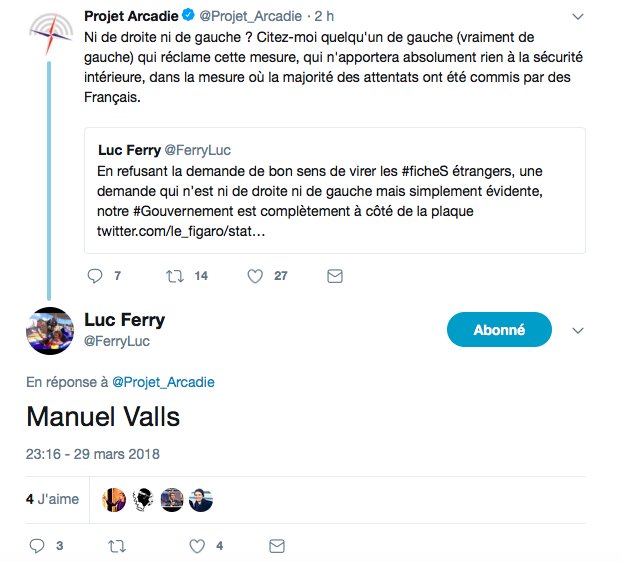Open Luc Ferry's profile picture
Image resolution: width=622 pixels, height=562 pixels.
tap(48, 332)
